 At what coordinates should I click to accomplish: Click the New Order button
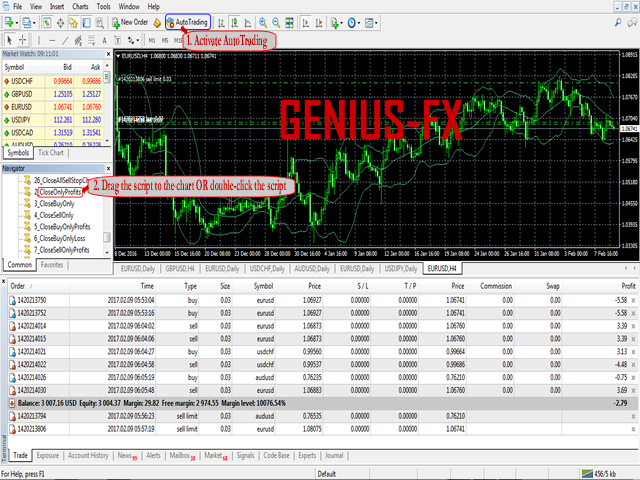click(x=130, y=22)
